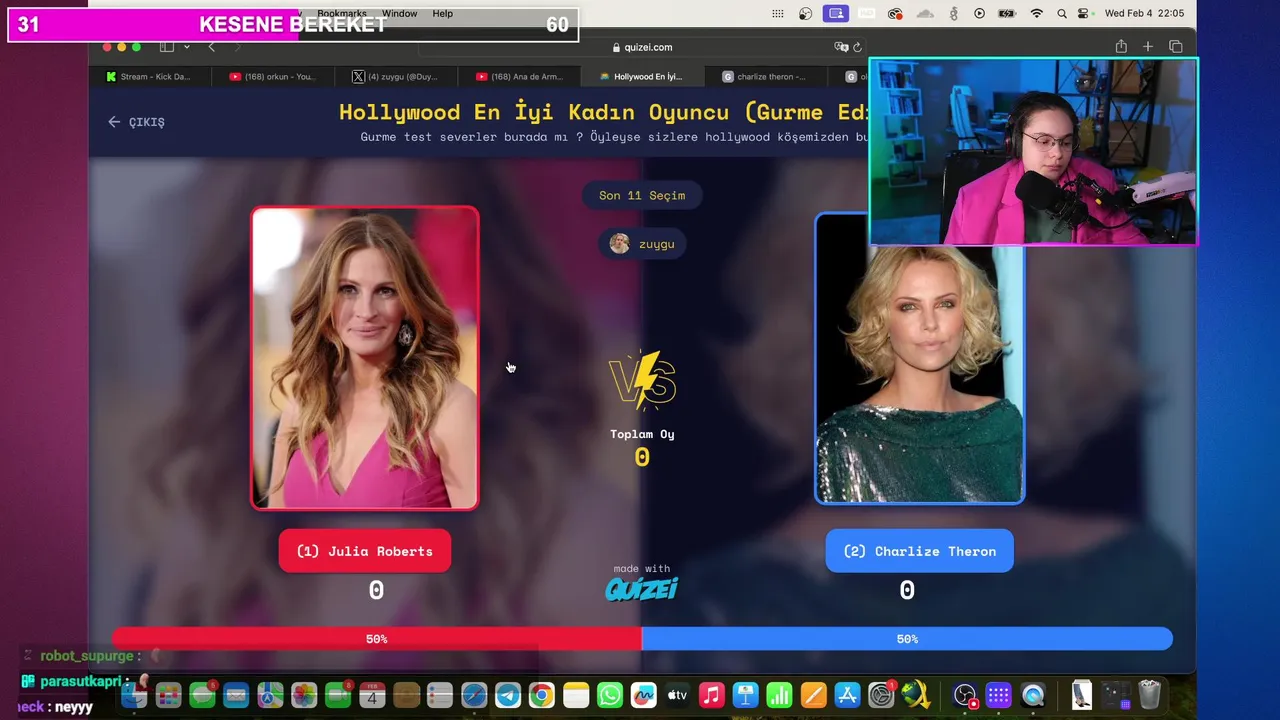Click the ÇIKIŞ back link
The height and width of the screenshot is (720, 1280).
point(137,122)
